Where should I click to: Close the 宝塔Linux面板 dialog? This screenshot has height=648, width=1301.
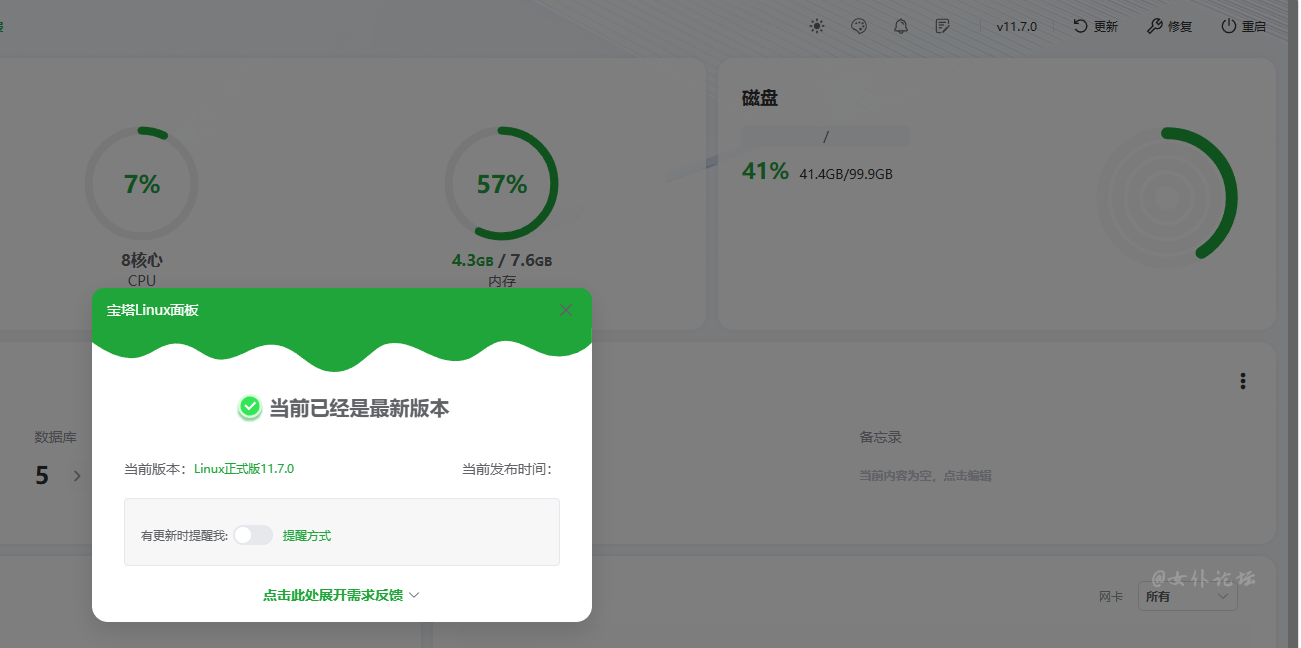[x=566, y=310]
